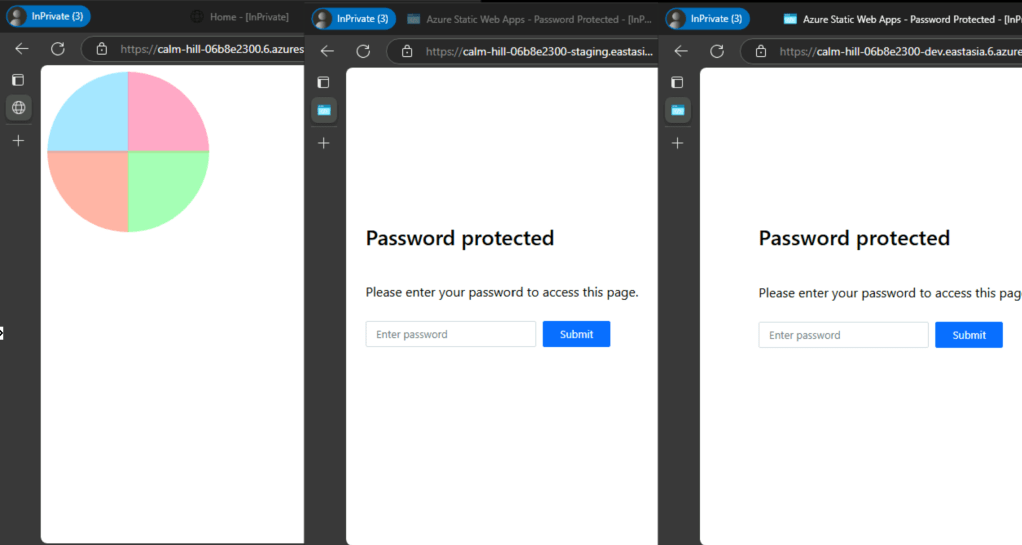View site info lock in the staging address bar
The width and height of the screenshot is (1022, 545).
click(407, 52)
